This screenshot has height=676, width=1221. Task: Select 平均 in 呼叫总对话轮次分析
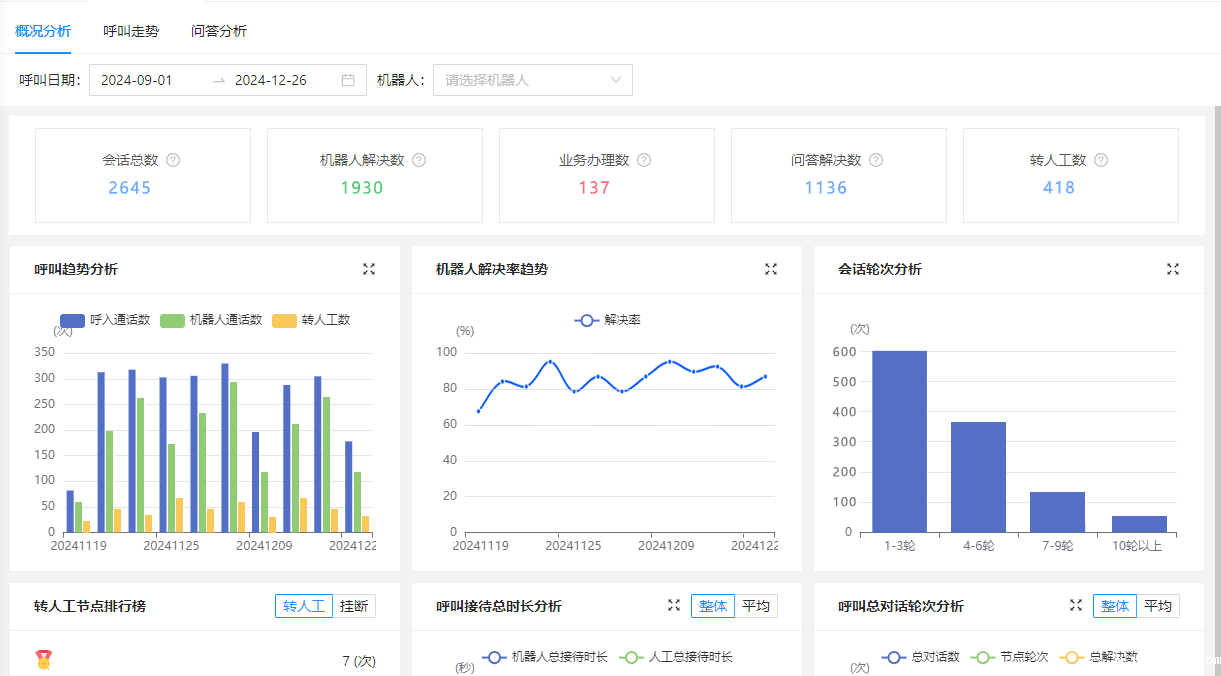tap(1157, 606)
